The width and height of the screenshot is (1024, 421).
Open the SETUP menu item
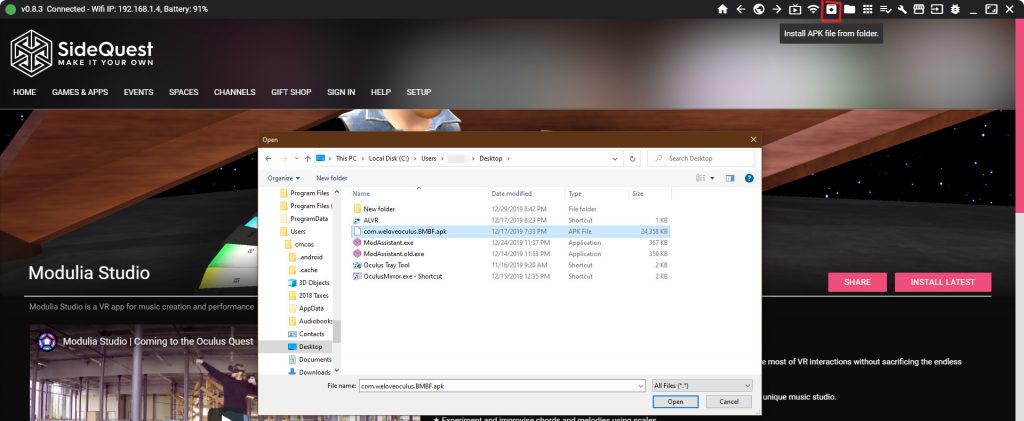[419, 92]
